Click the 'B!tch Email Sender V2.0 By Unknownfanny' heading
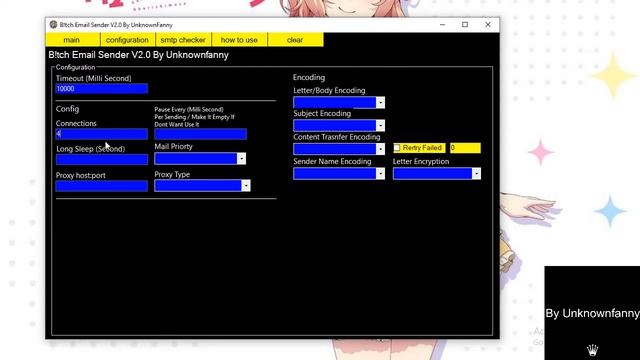640x360 pixels. 138,55
